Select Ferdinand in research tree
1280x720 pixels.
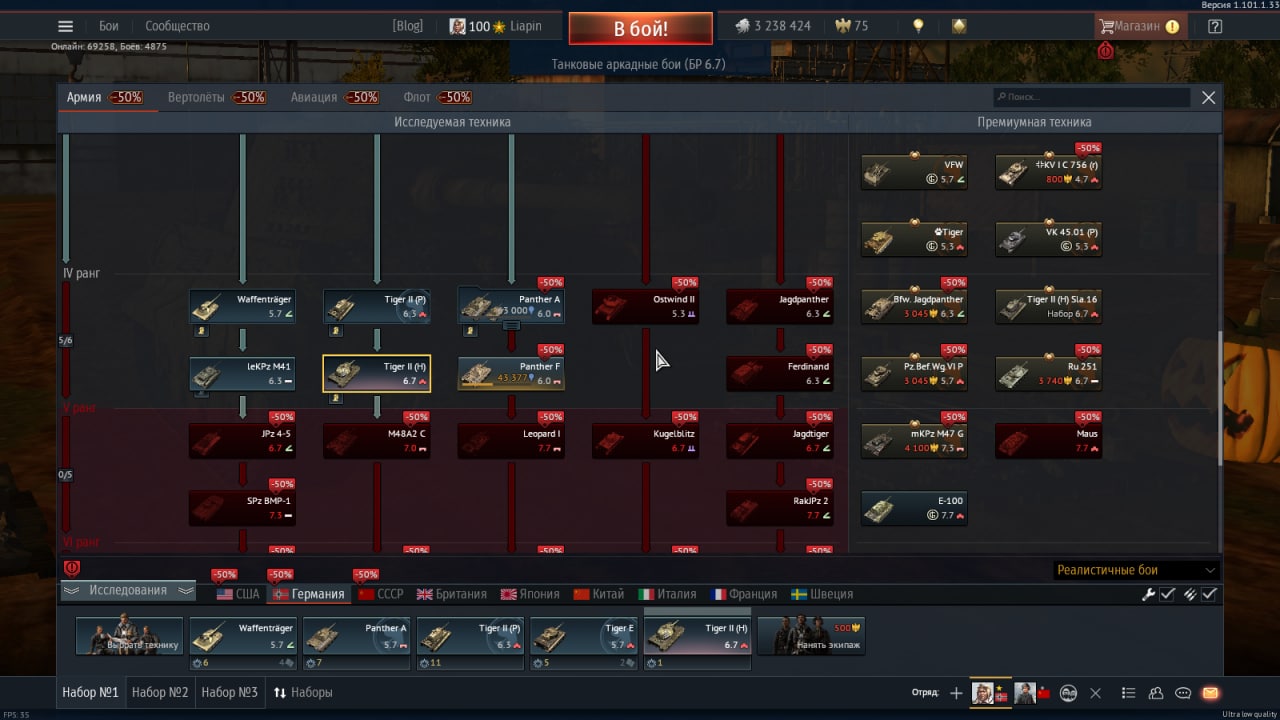[779, 373]
